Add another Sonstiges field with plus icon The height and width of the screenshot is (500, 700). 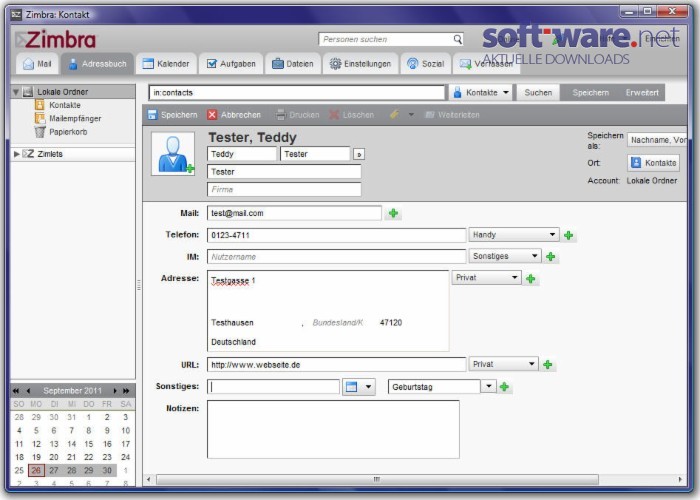[x=504, y=387]
